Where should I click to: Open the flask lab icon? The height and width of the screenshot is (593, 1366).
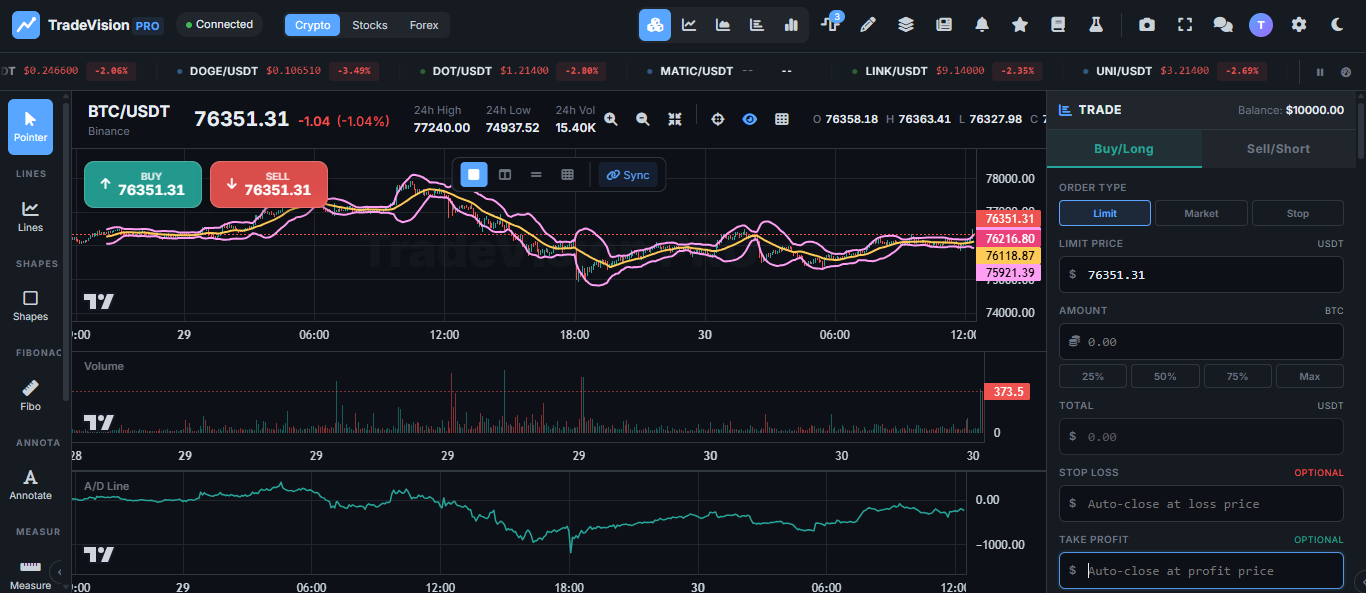1096,25
